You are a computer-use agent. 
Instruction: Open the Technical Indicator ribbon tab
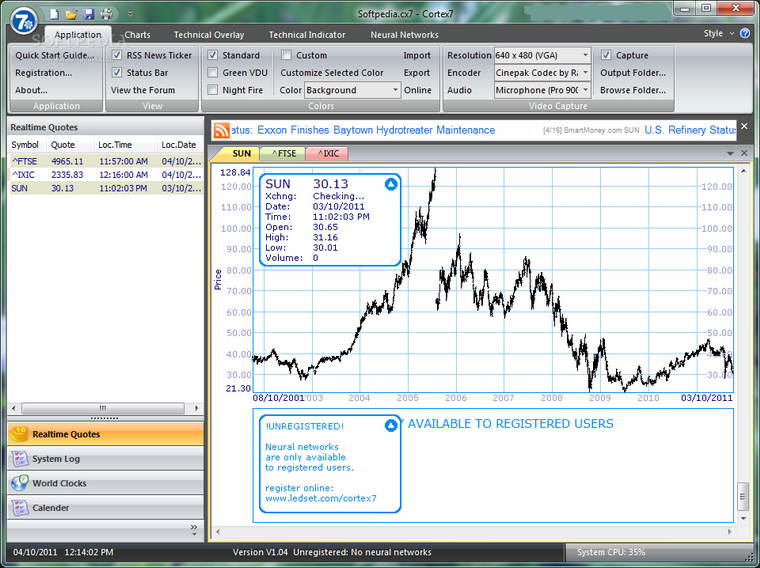tap(307, 35)
